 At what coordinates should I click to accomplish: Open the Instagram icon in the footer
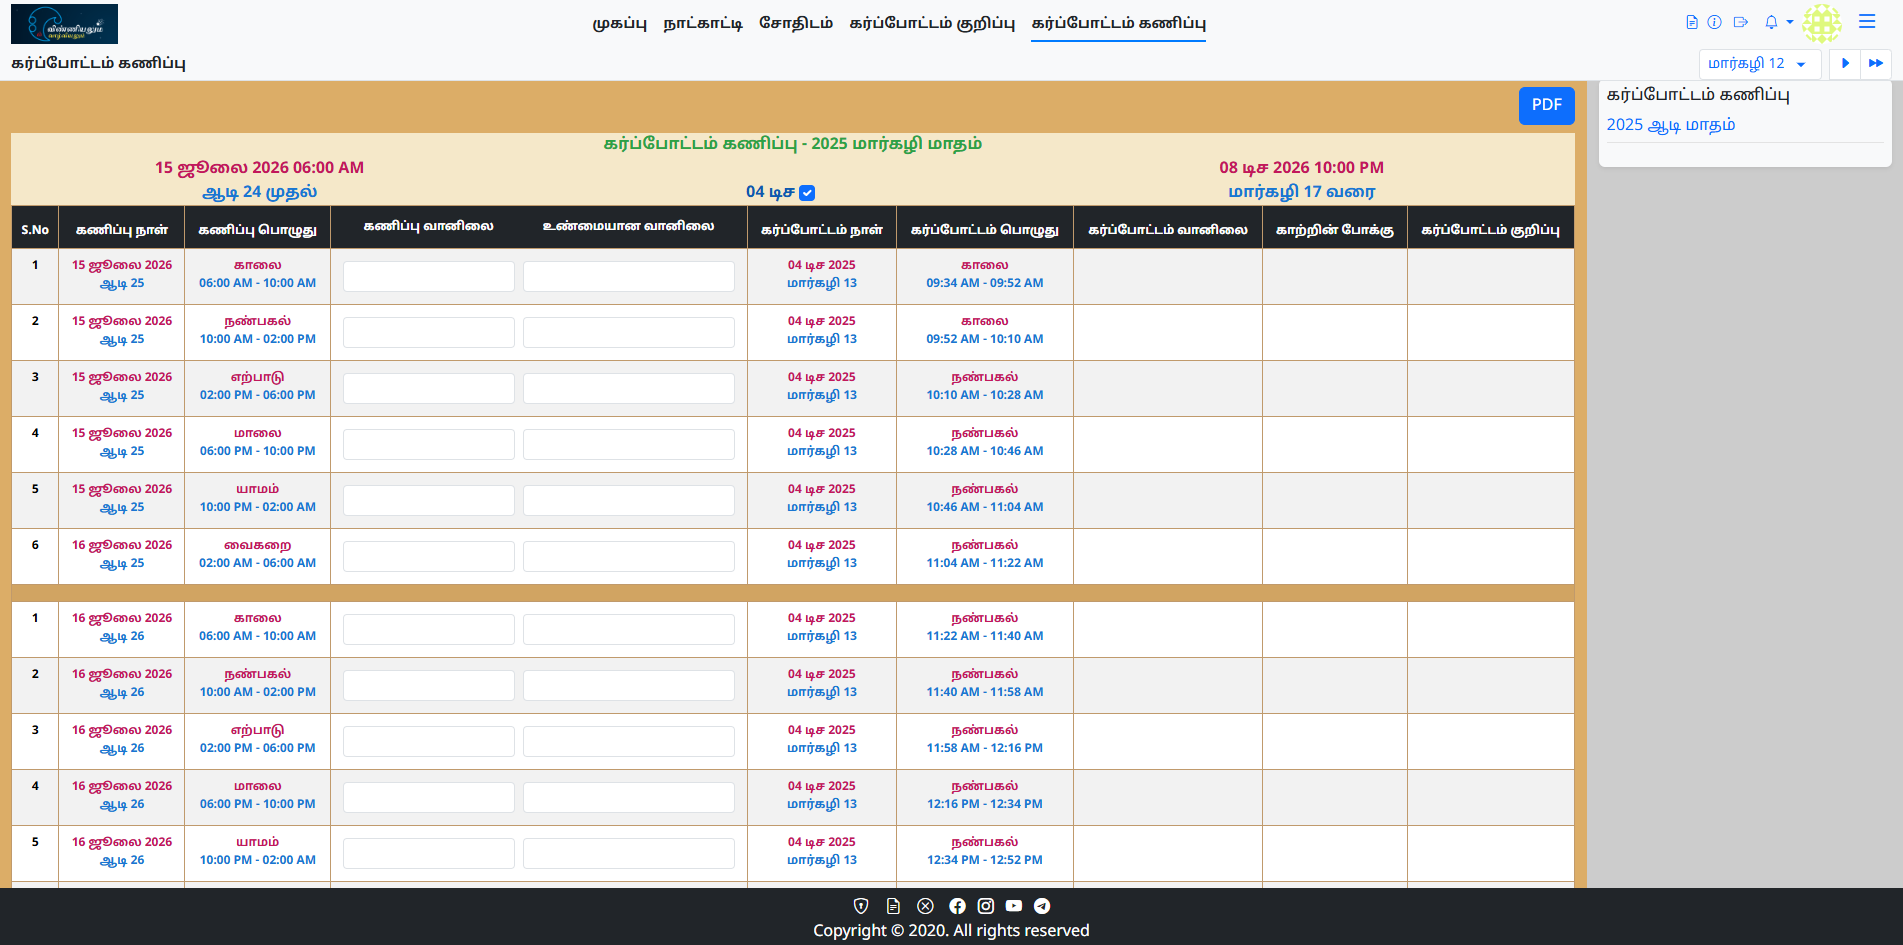pyautogui.click(x=986, y=906)
